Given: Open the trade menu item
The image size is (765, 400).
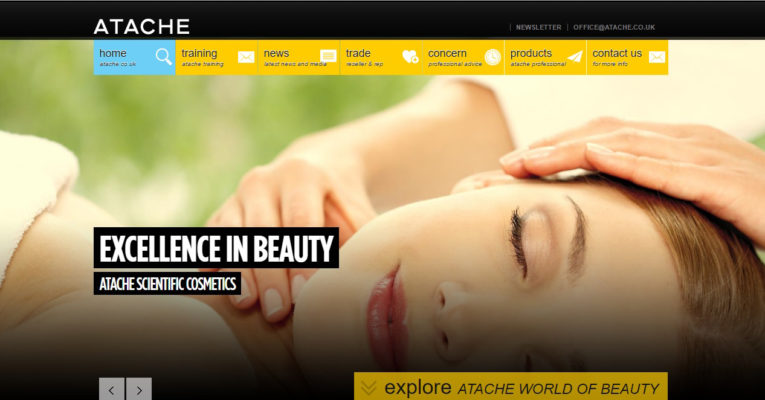Looking at the screenshot, I should pyautogui.click(x=381, y=57).
